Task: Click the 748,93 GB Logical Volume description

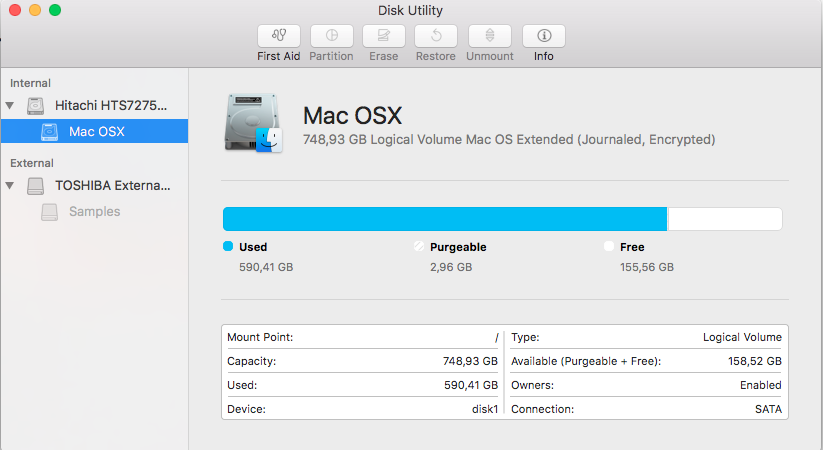Action: [509, 140]
